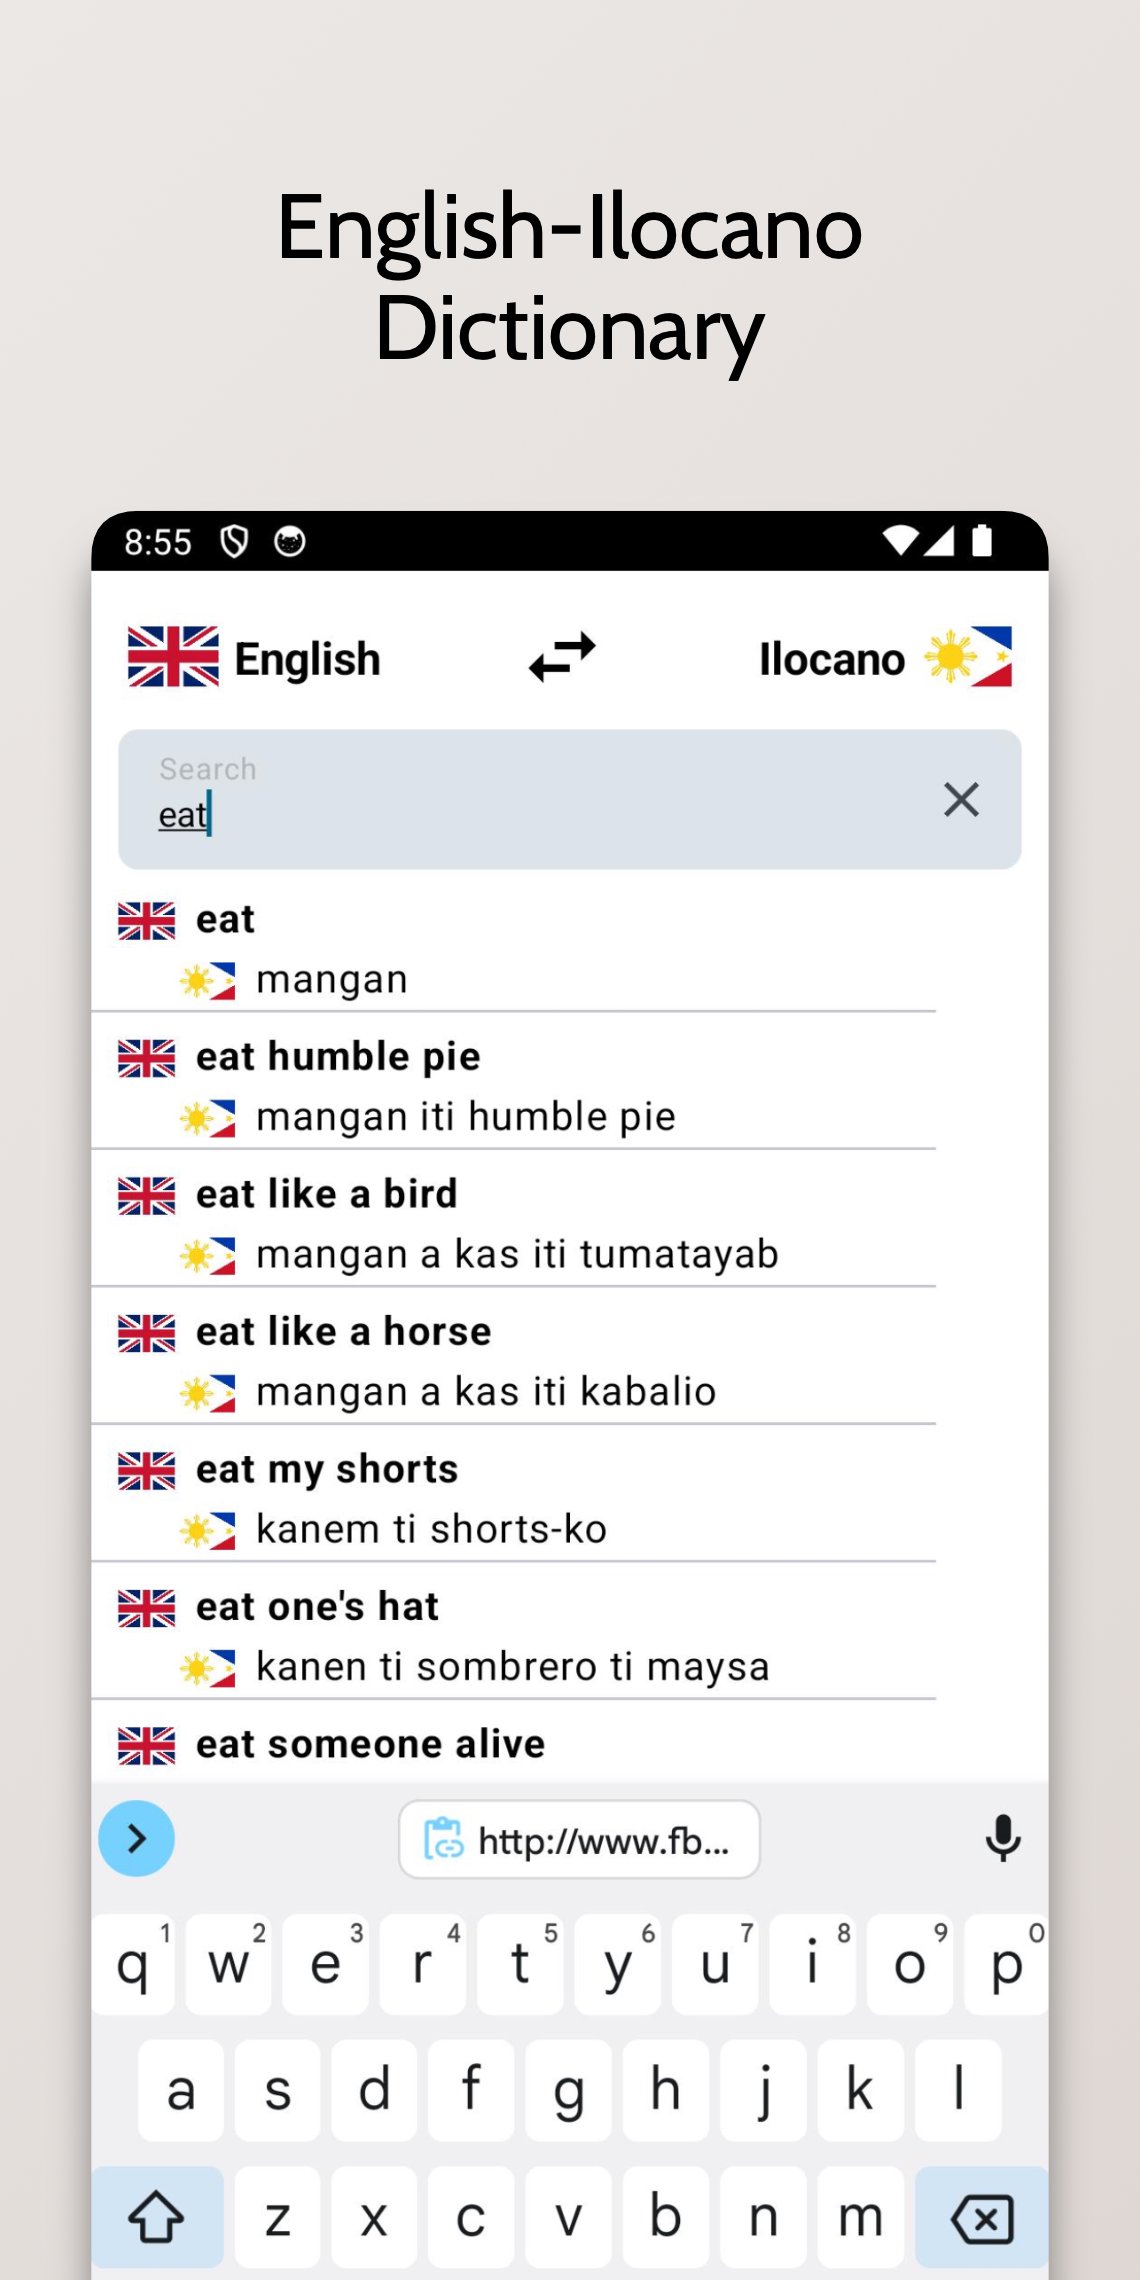Viewport: 1140px width, 2280px height.
Task: Click the Philippine flag beside mangan
Action: click(210, 979)
